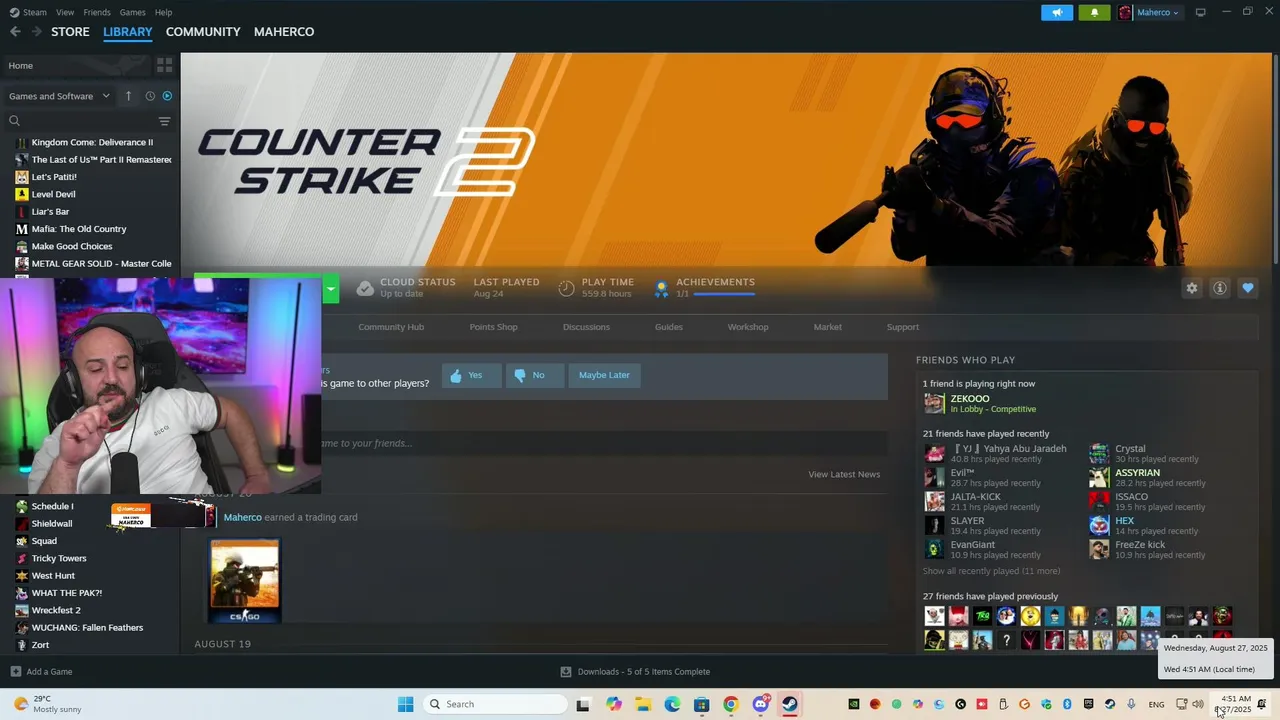The image size is (1280, 720).
Task: Open the Points Shop tab
Action: point(494,327)
